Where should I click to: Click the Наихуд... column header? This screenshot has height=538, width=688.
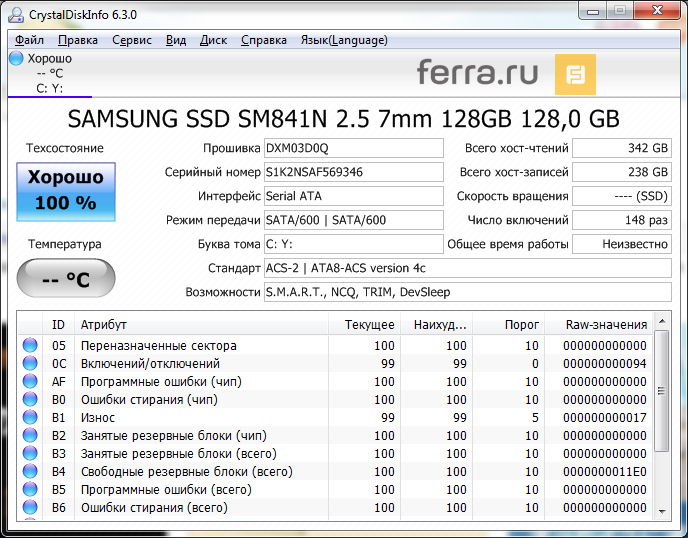[436, 325]
